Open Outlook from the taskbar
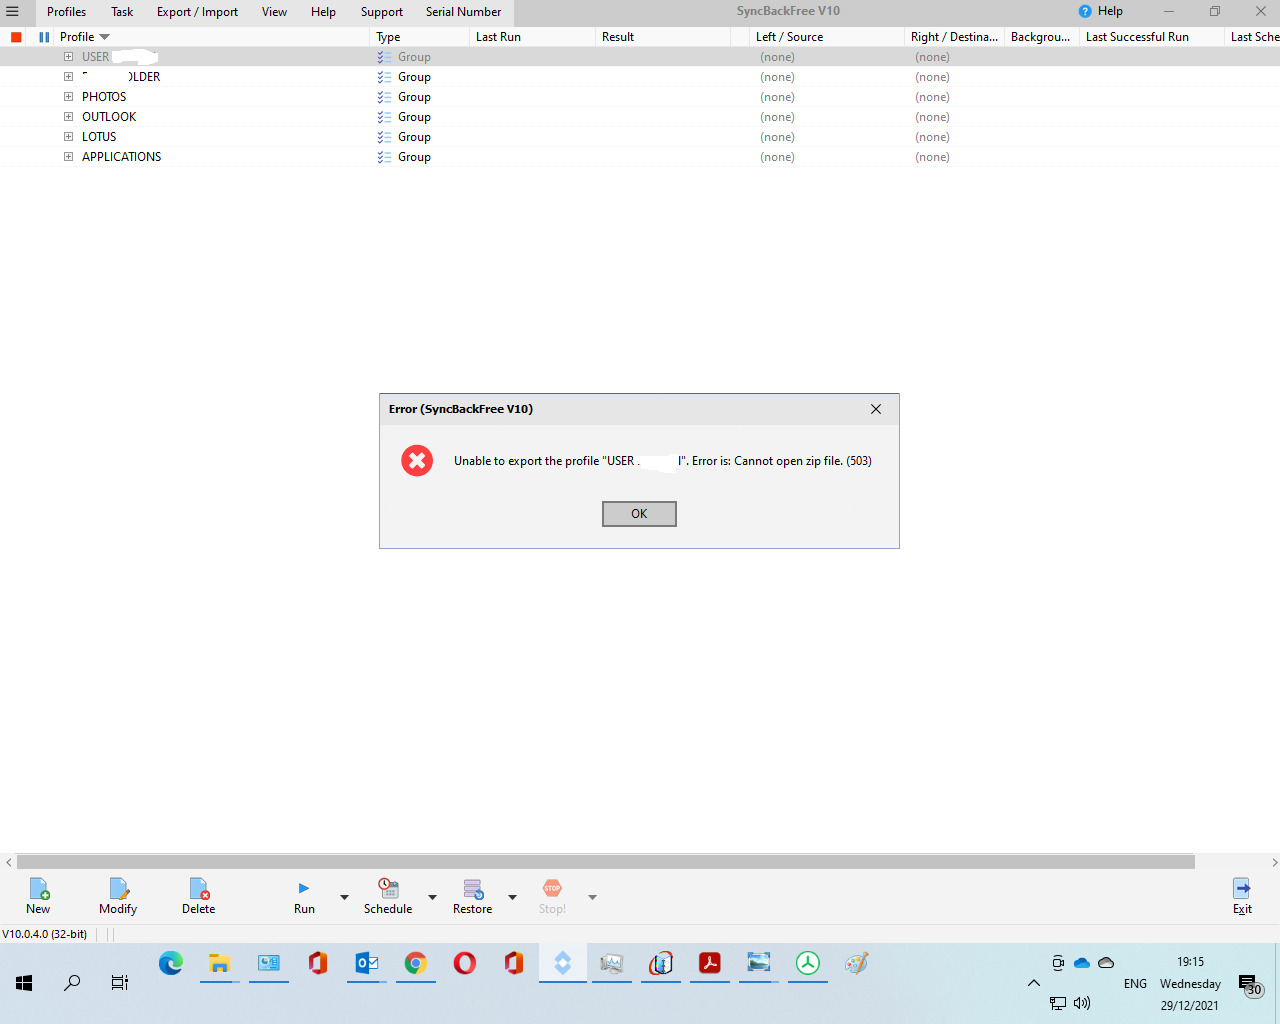Image resolution: width=1280 pixels, height=1024 pixels. 367,963
